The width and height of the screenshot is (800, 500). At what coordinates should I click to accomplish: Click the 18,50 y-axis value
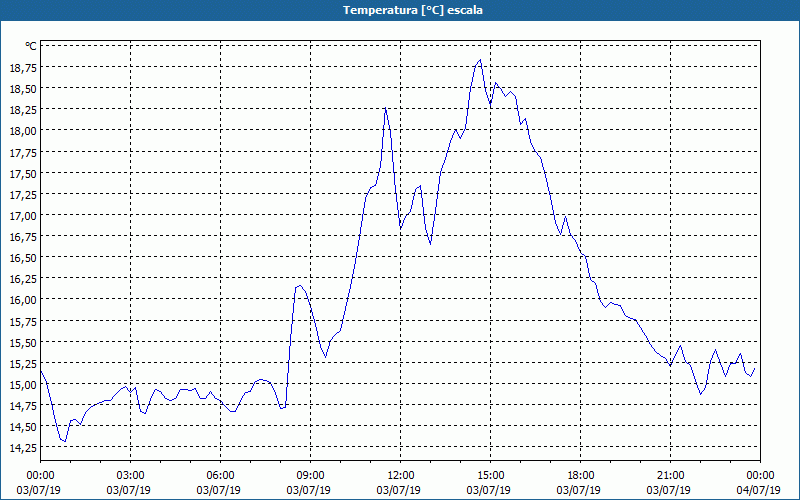pyautogui.click(x=23, y=88)
